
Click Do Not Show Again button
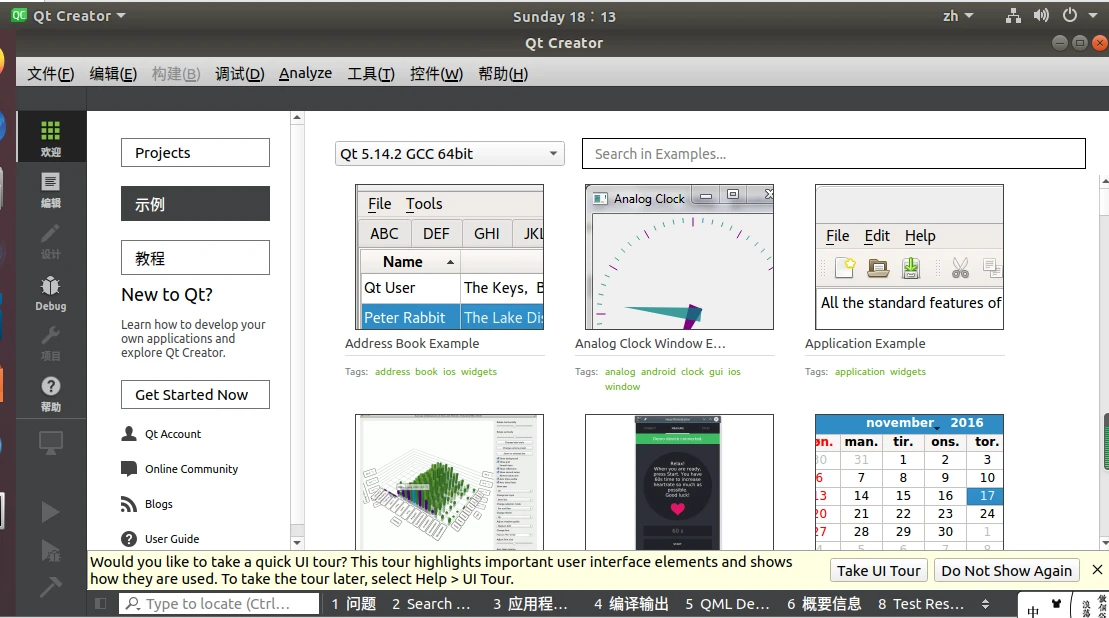[x=1006, y=571]
